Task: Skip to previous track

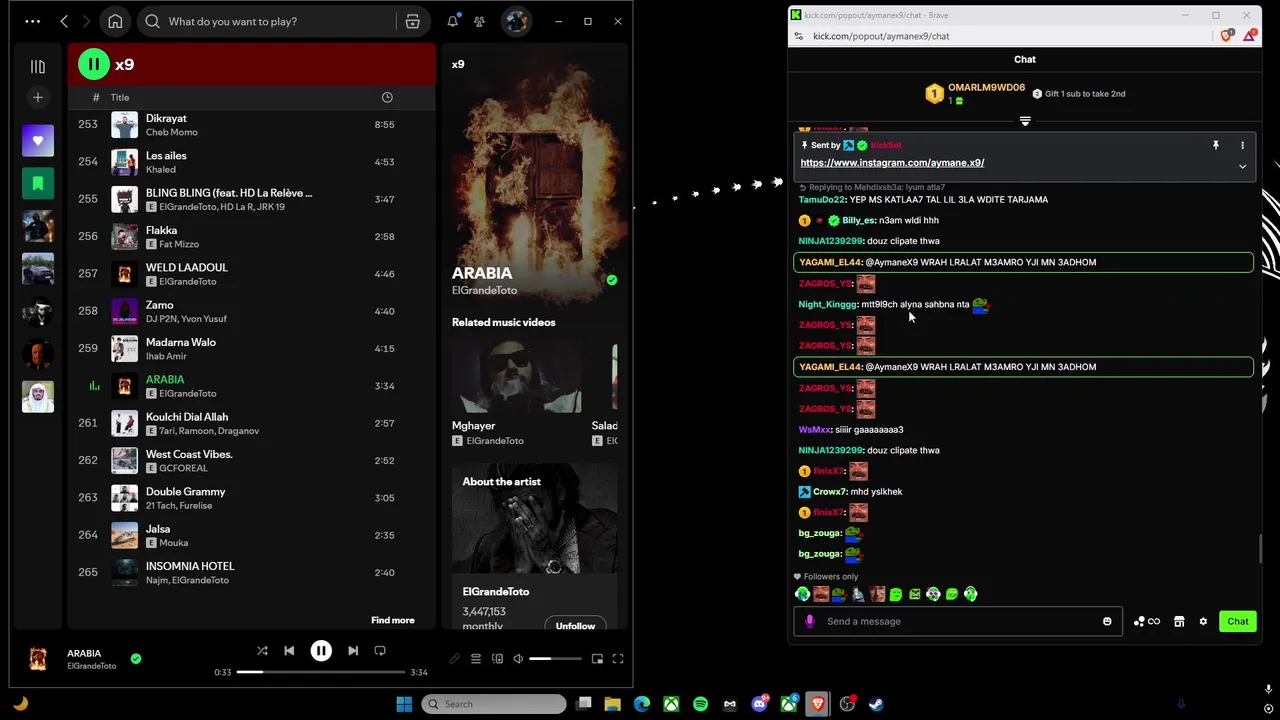Action: pyautogui.click(x=289, y=651)
